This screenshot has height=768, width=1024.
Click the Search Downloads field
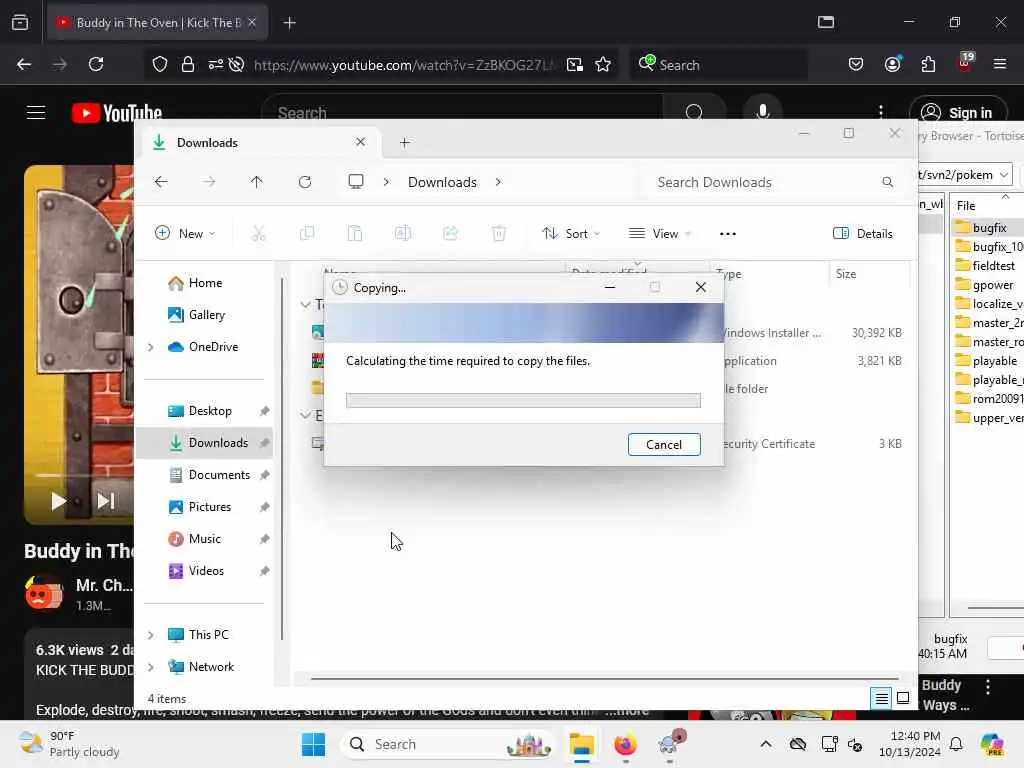pyautogui.click(x=773, y=182)
